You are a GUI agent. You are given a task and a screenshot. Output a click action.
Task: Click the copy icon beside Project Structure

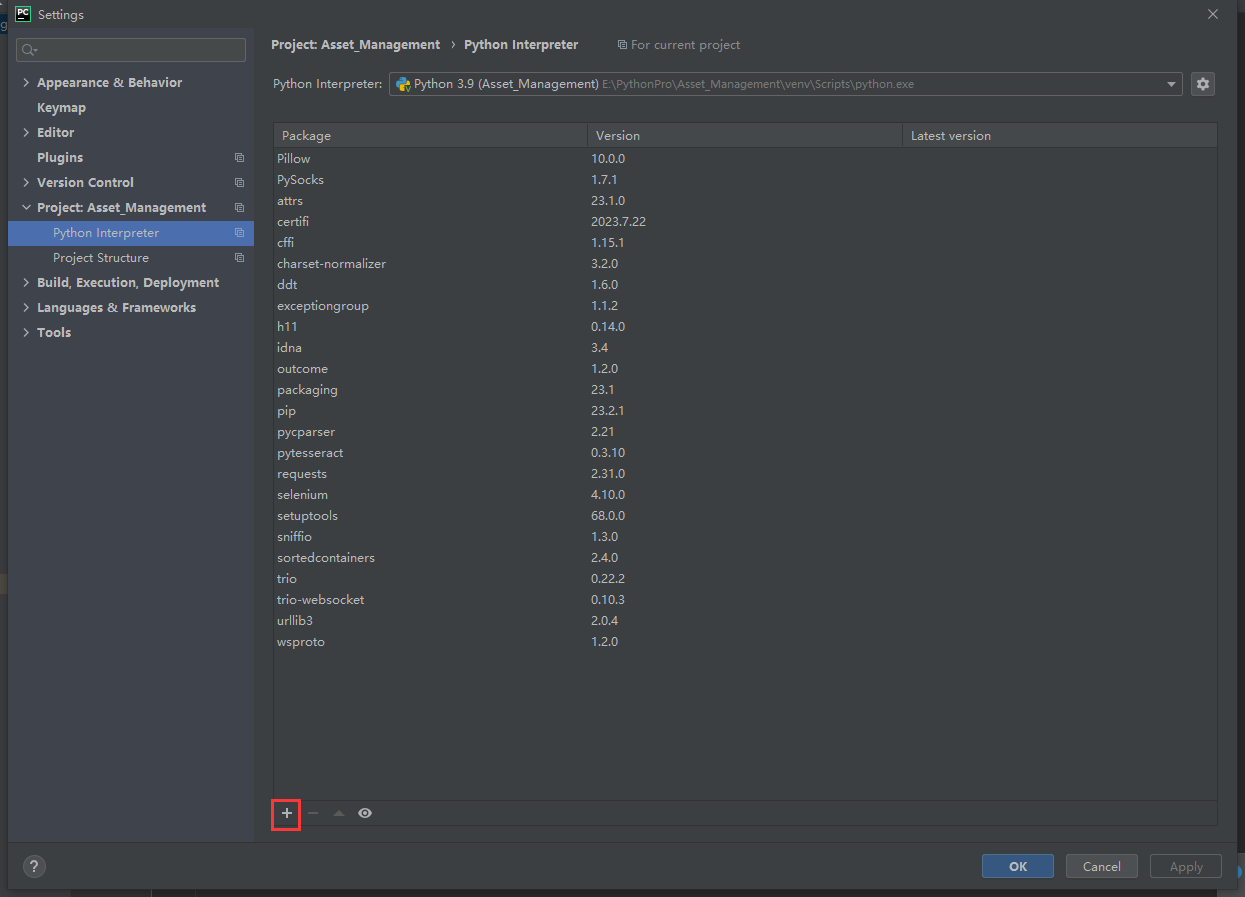point(239,258)
